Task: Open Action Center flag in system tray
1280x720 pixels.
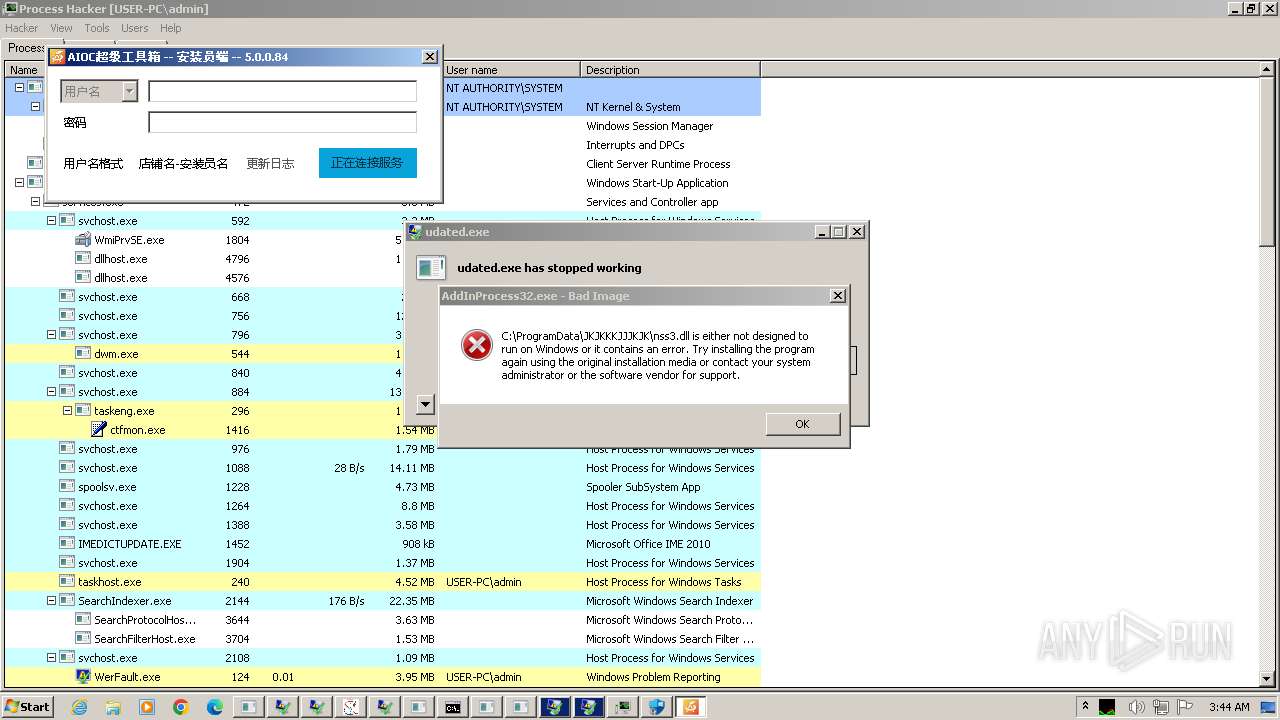Action: click(1185, 707)
